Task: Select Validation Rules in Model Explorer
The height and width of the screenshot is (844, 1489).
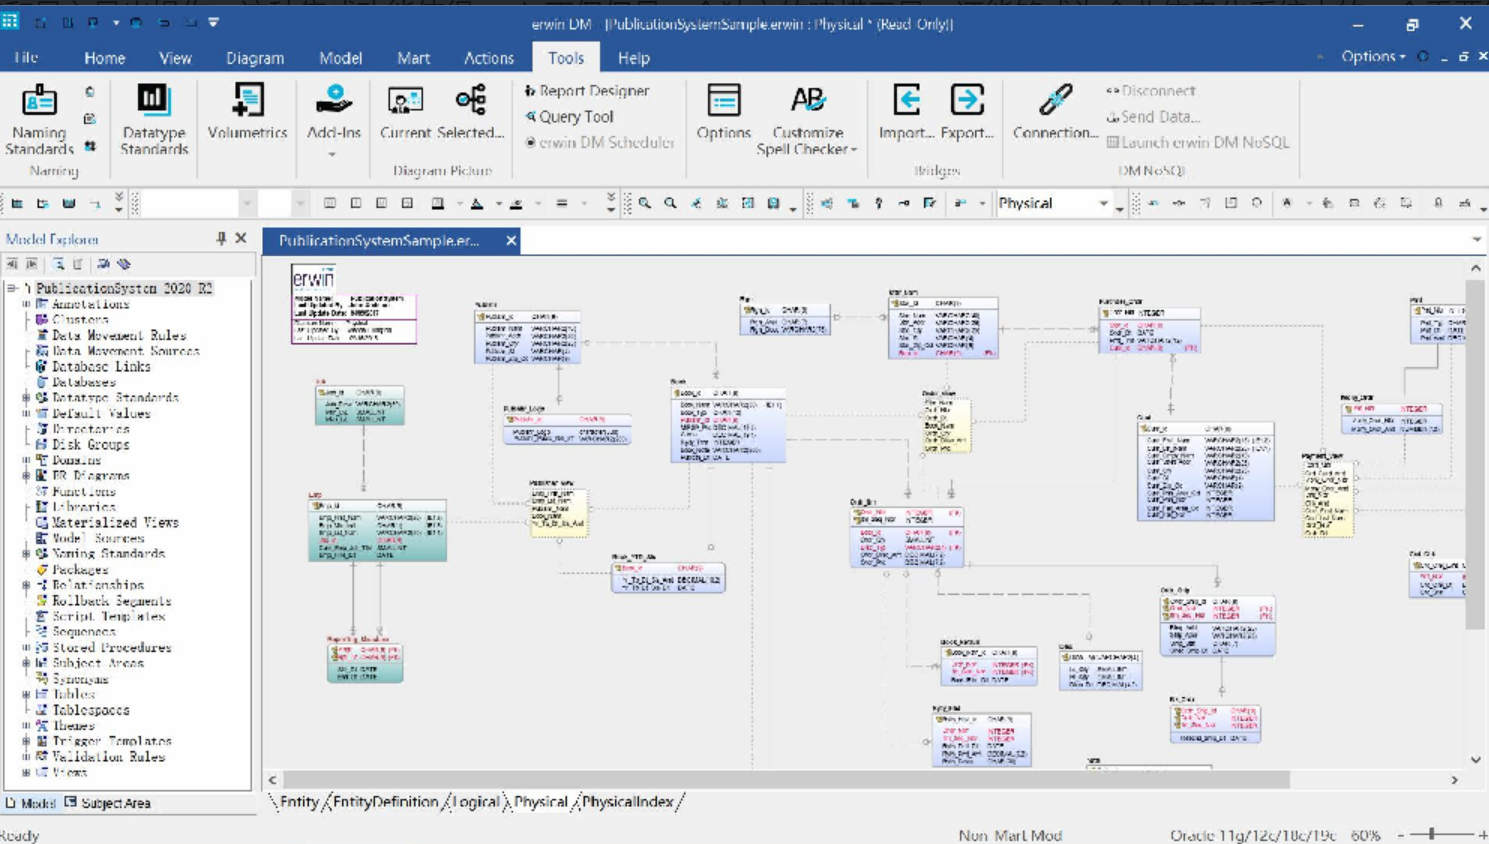Action: 108,757
